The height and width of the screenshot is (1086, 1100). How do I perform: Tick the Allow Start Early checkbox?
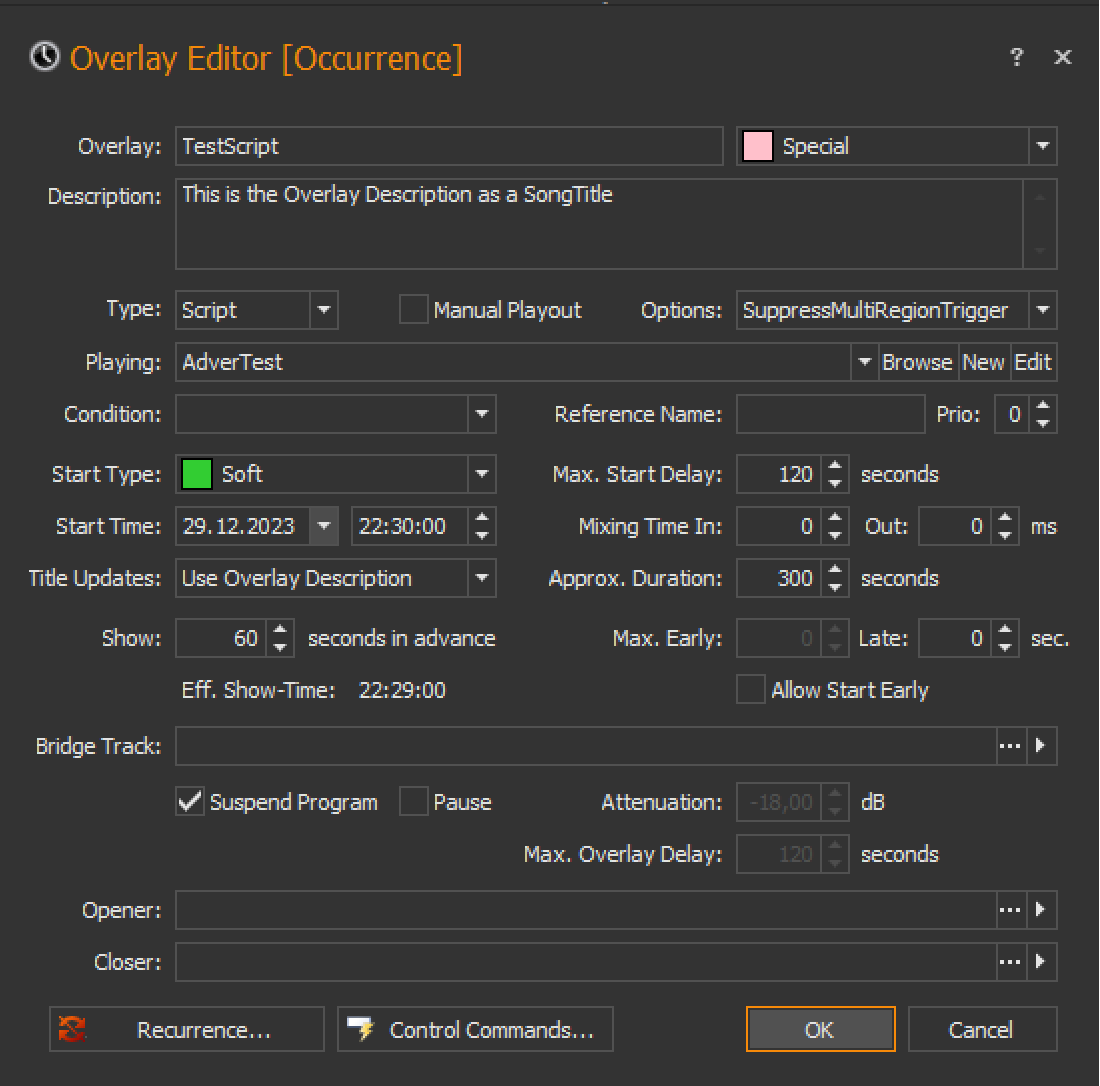point(750,690)
